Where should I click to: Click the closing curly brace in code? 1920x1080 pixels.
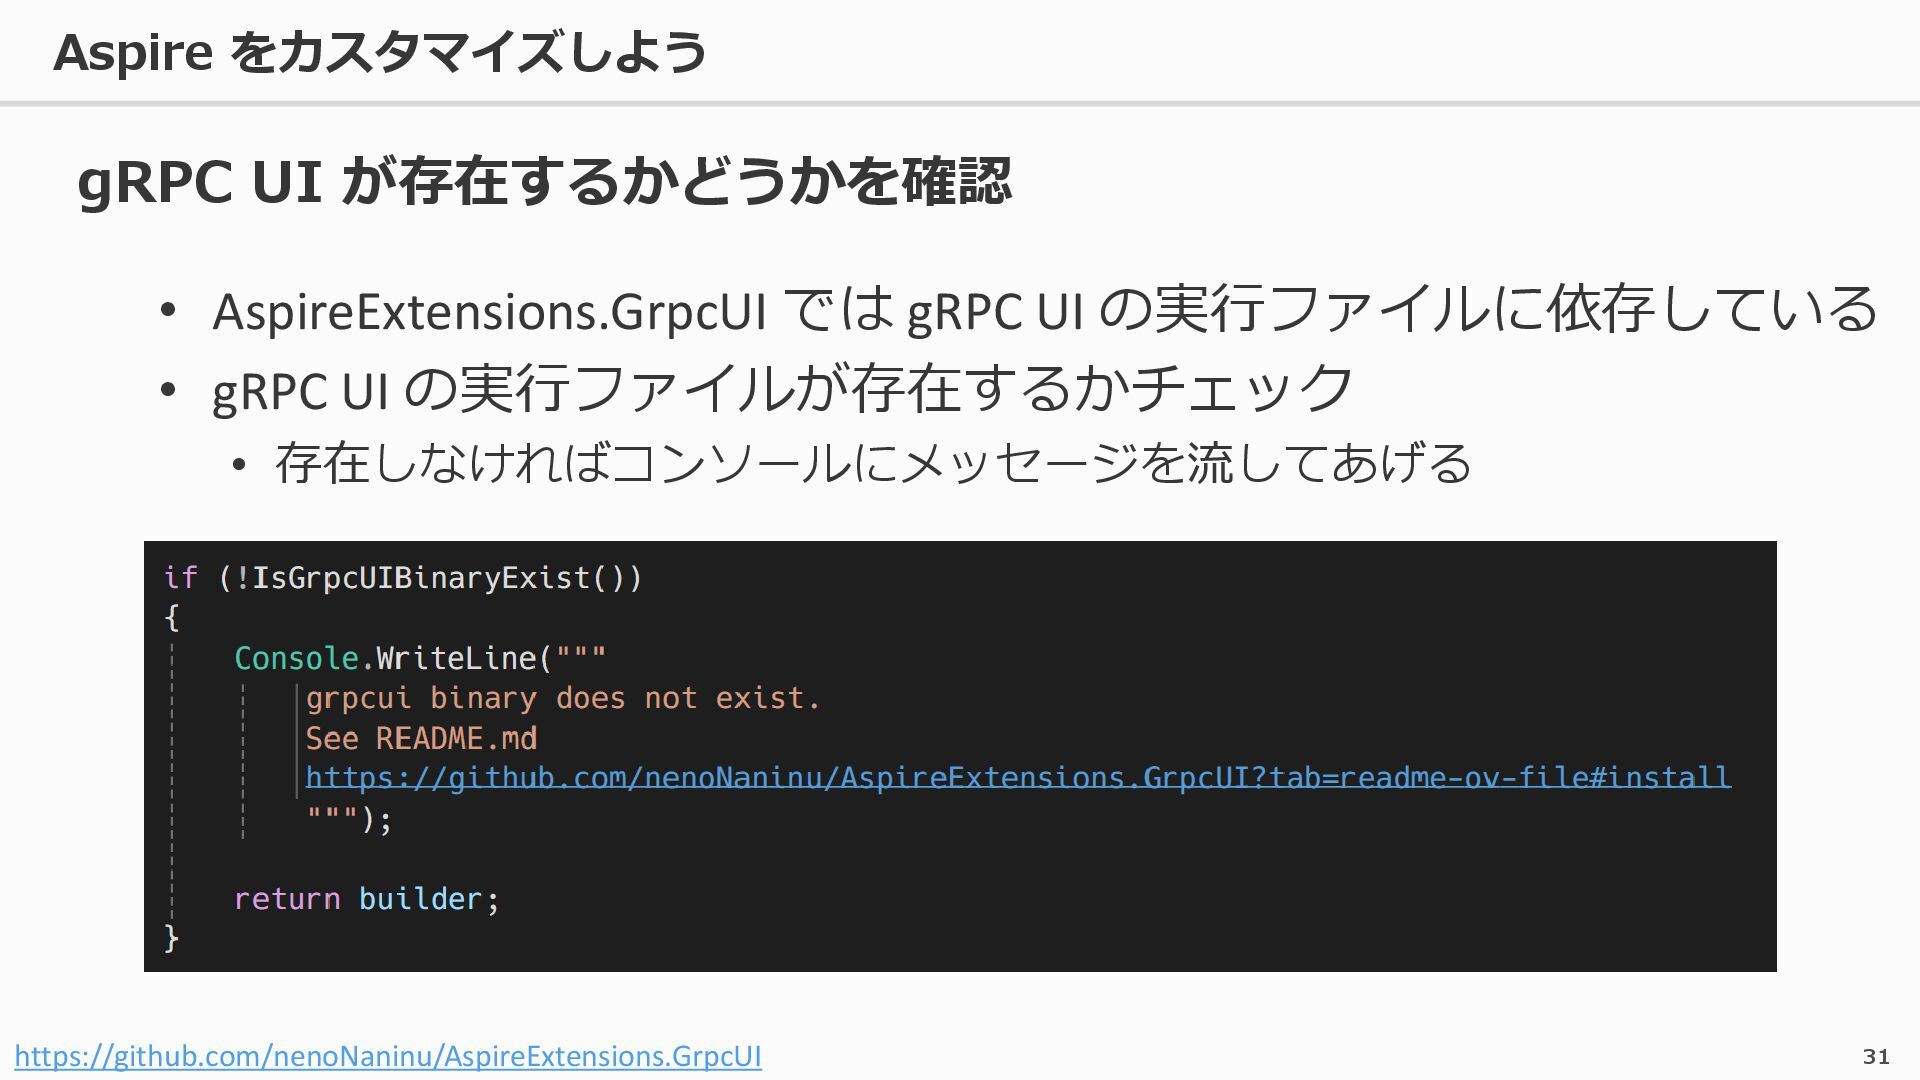pos(172,938)
